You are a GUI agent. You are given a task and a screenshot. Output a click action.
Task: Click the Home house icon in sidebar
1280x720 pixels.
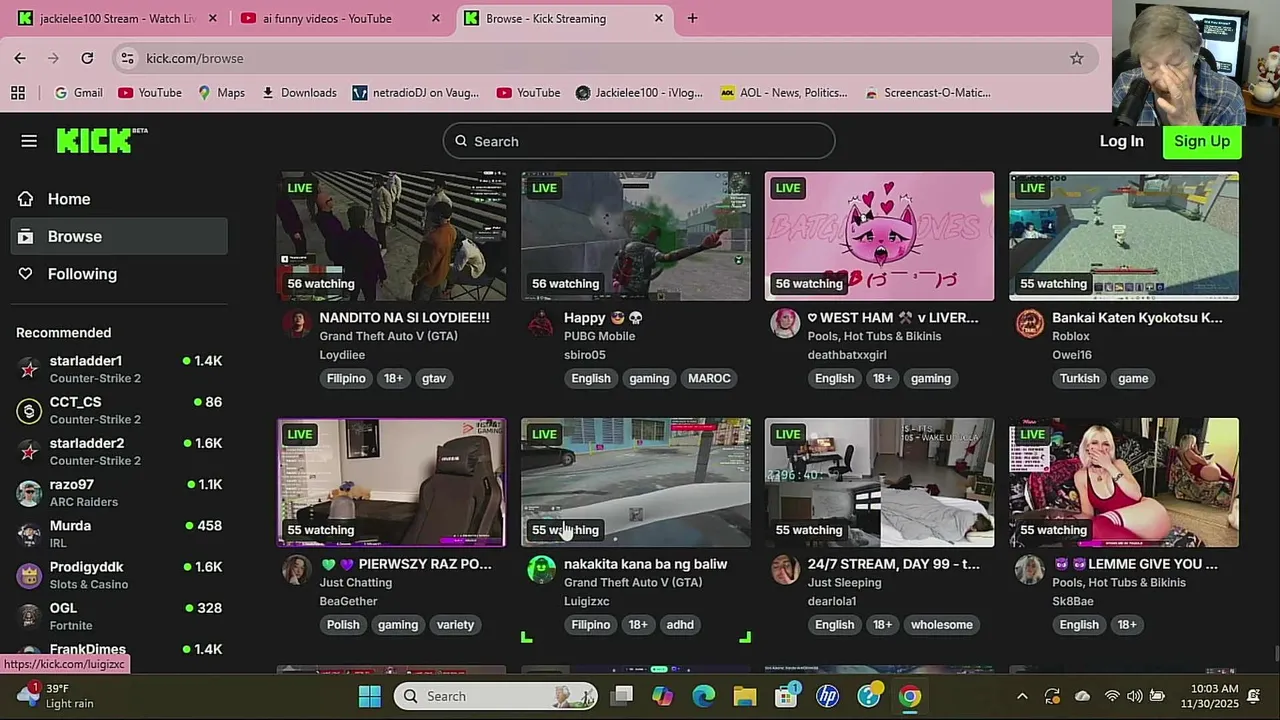pos(26,199)
